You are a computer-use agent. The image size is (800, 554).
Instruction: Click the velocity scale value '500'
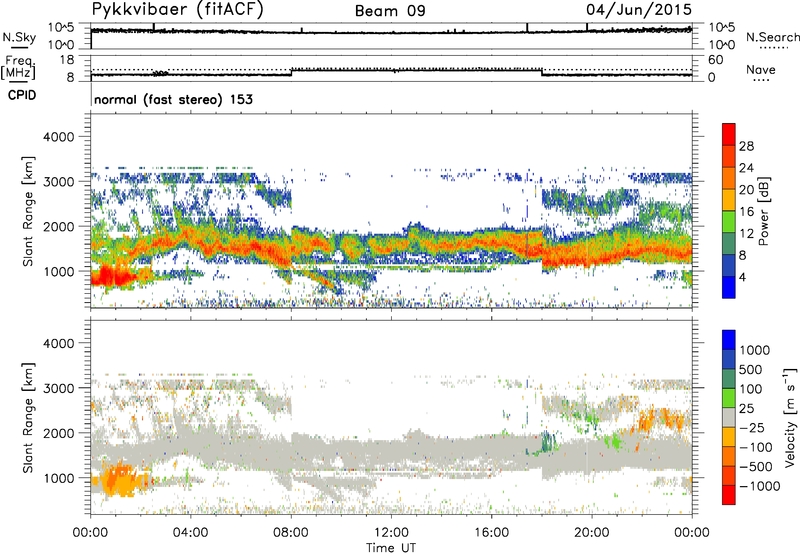coord(751,370)
